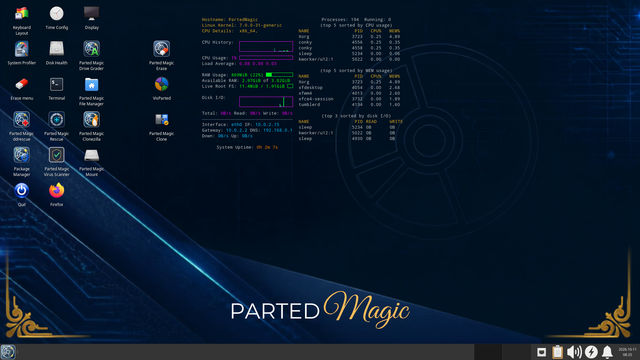Open Parted Magic Clonezilla
Image resolution: width=640 pixels, height=360 pixels.
tap(91, 120)
